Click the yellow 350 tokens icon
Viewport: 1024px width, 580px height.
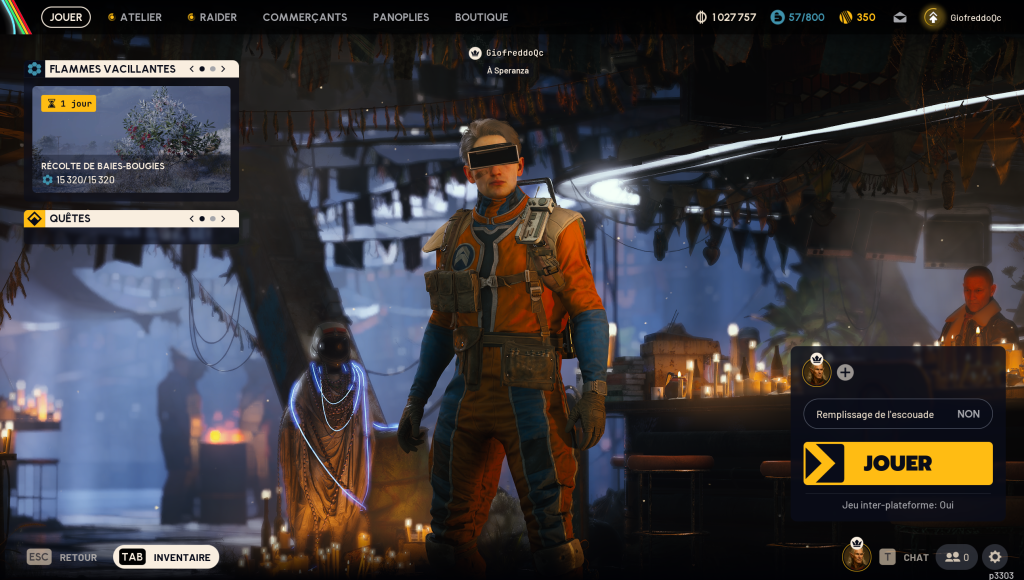845,17
